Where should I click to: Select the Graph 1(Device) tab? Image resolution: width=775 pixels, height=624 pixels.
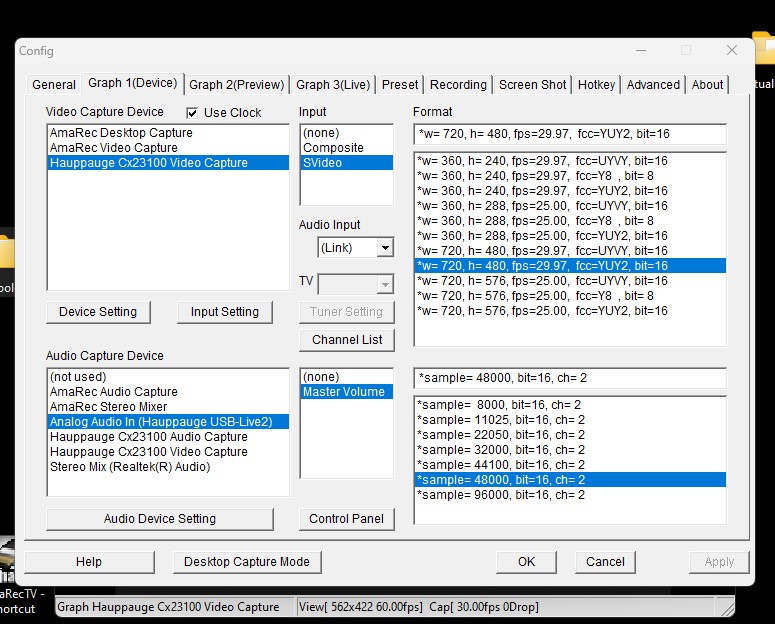[x=132, y=83]
